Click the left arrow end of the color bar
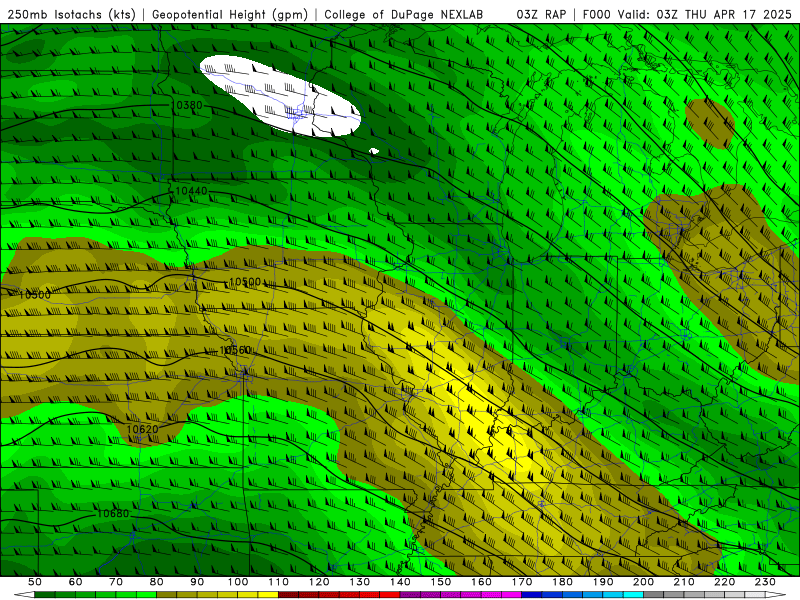 (x=24, y=595)
